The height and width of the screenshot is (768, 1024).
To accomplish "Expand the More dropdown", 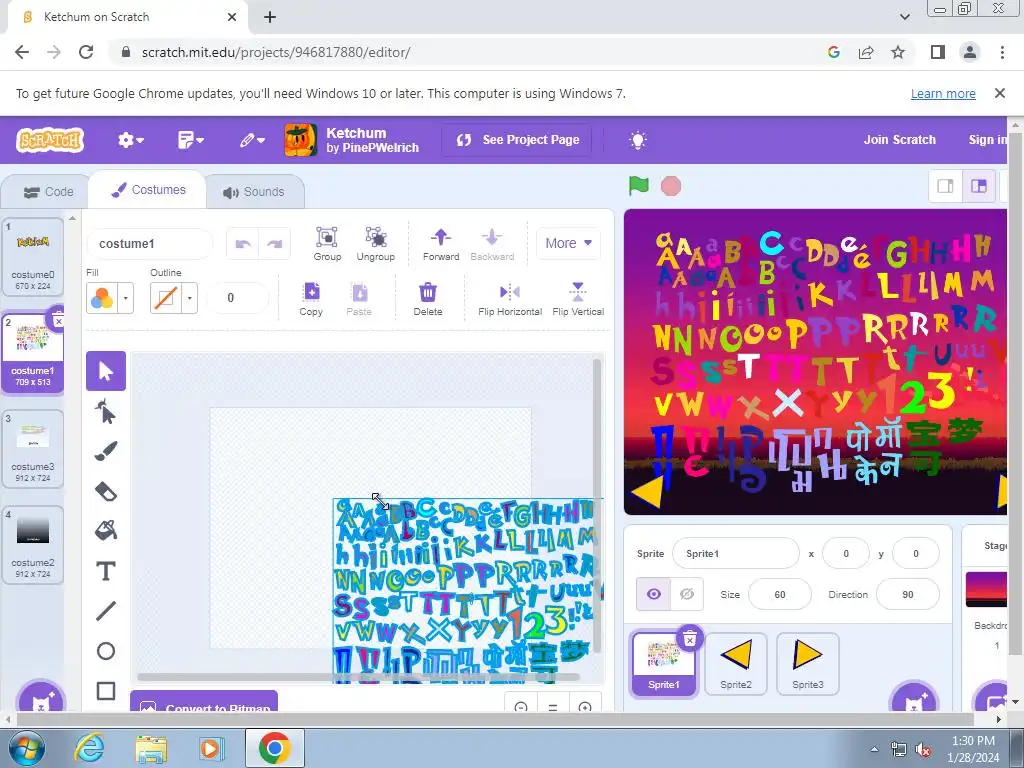I will click(x=568, y=243).
